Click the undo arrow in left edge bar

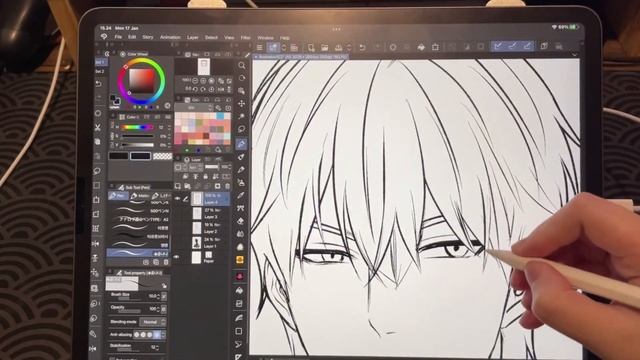pyautogui.click(x=98, y=84)
